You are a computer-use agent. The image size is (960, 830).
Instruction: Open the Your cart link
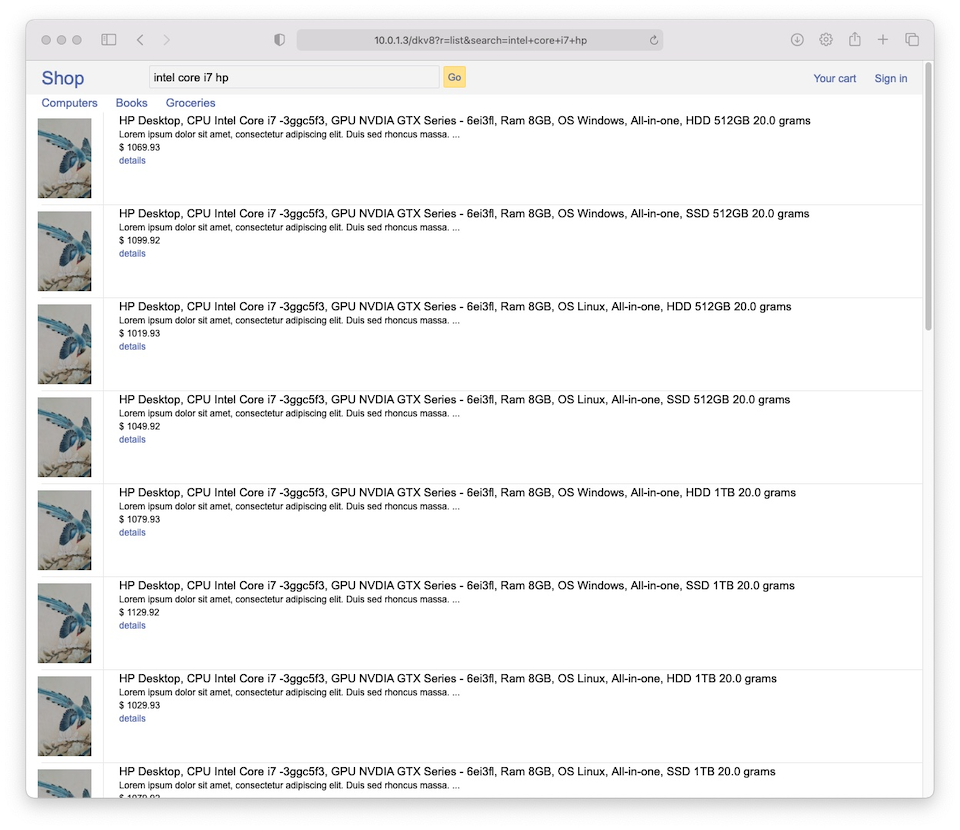pyautogui.click(x=834, y=78)
